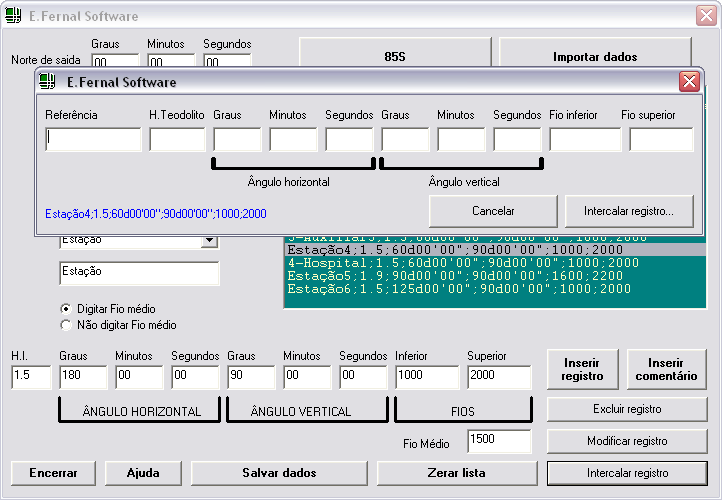
Task: Click the Fio inferior text box
Action: [584, 140]
